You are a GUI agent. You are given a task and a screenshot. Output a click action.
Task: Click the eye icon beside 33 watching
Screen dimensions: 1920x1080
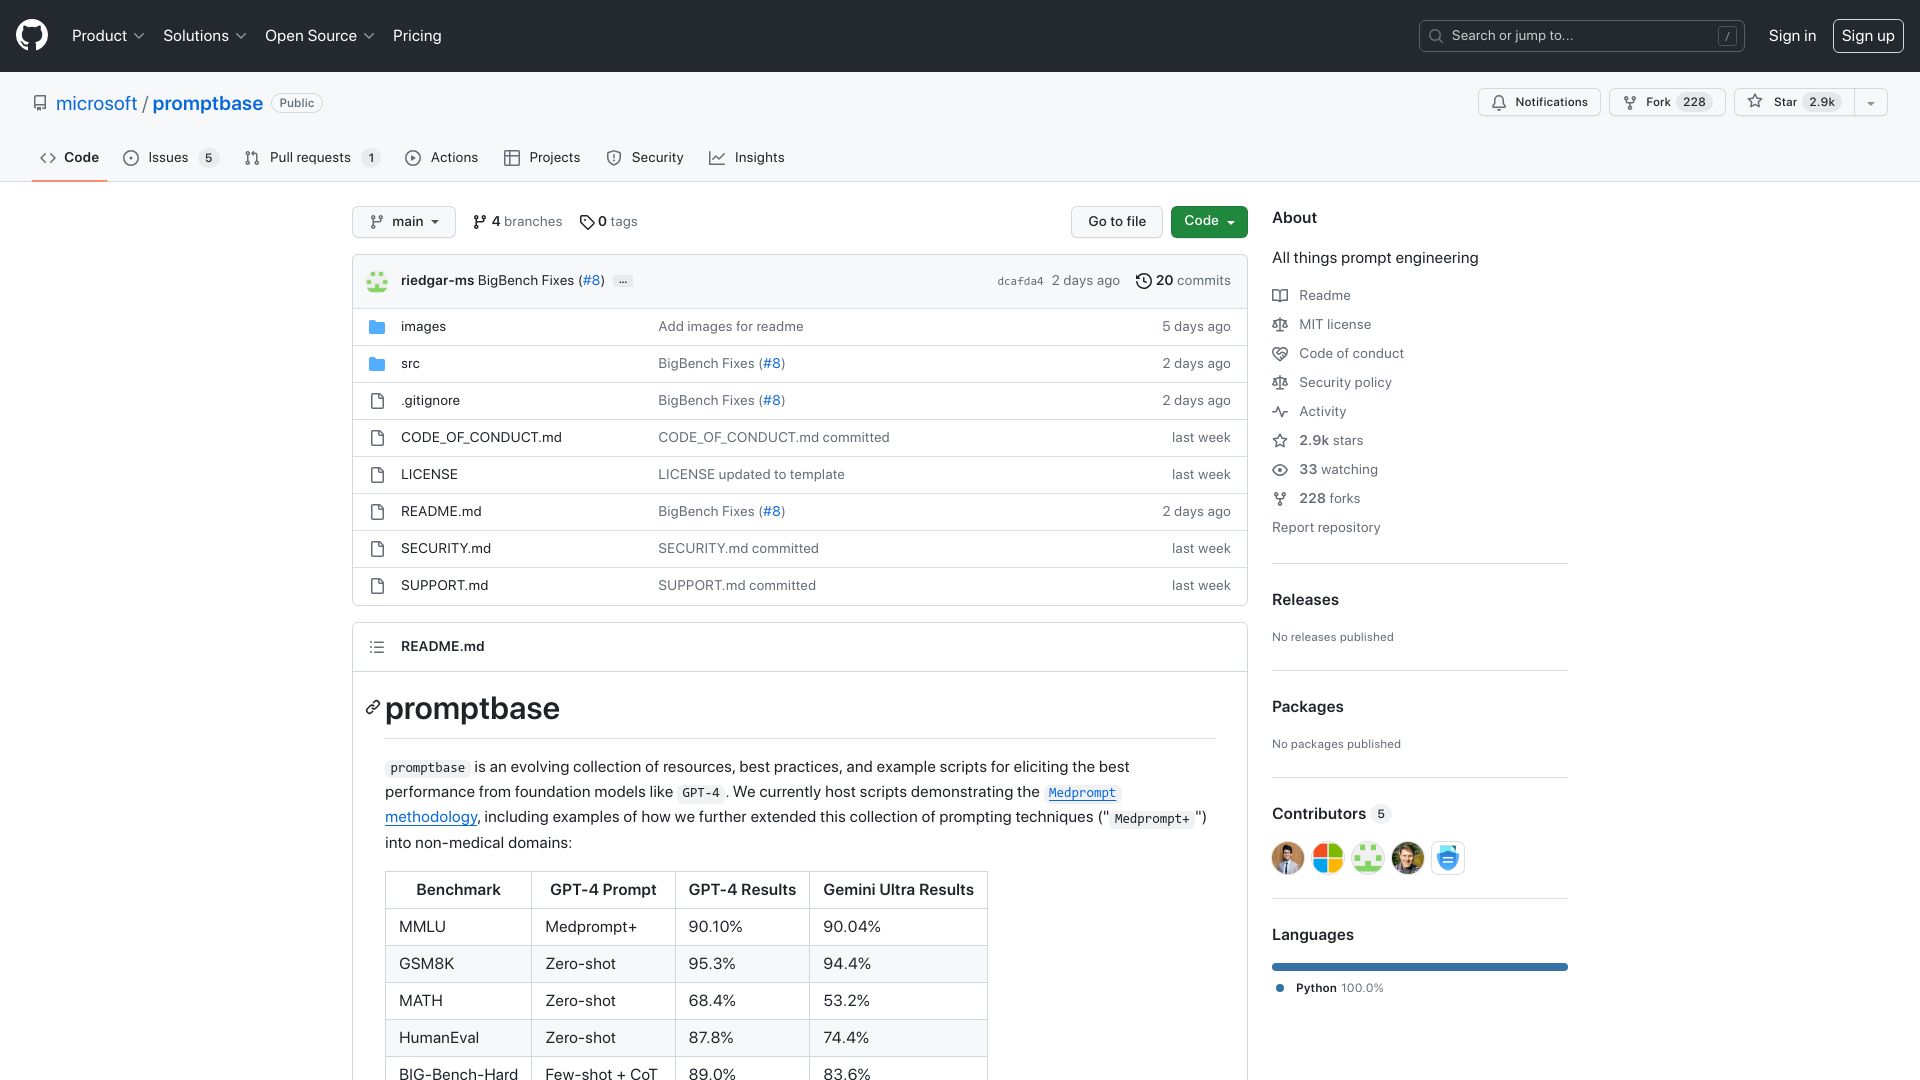coord(1280,470)
